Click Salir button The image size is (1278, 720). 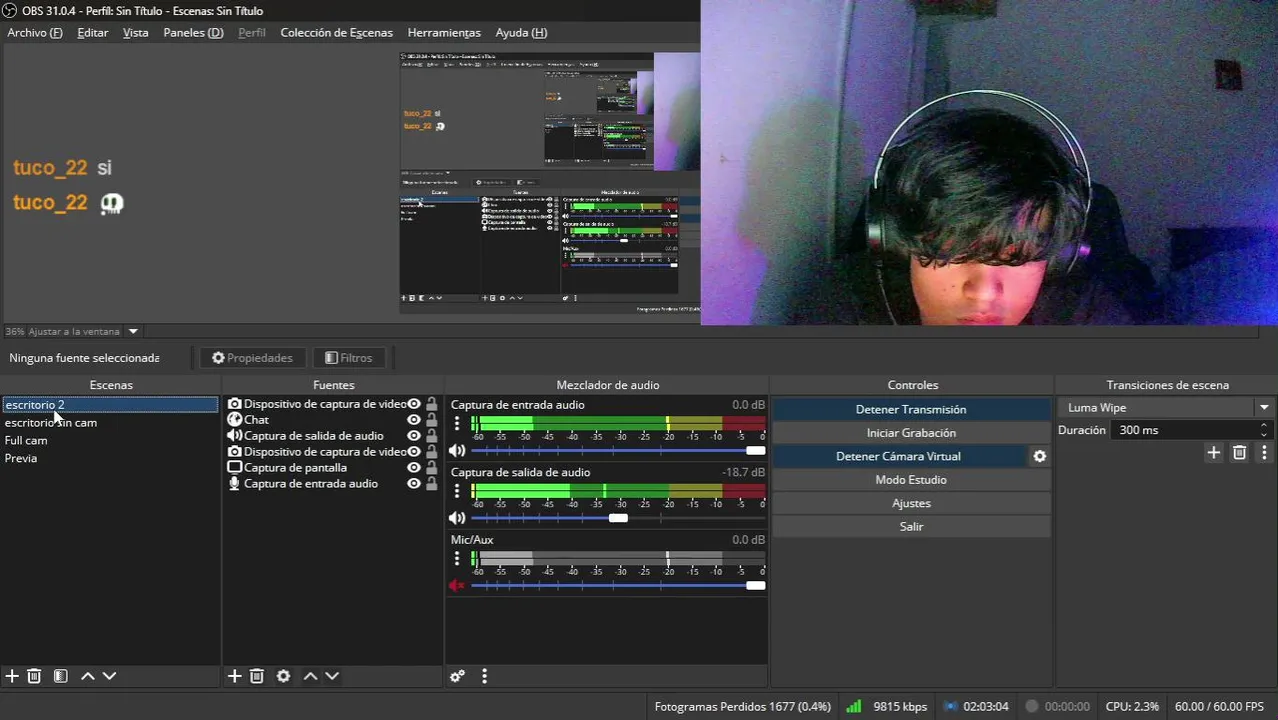click(x=911, y=526)
